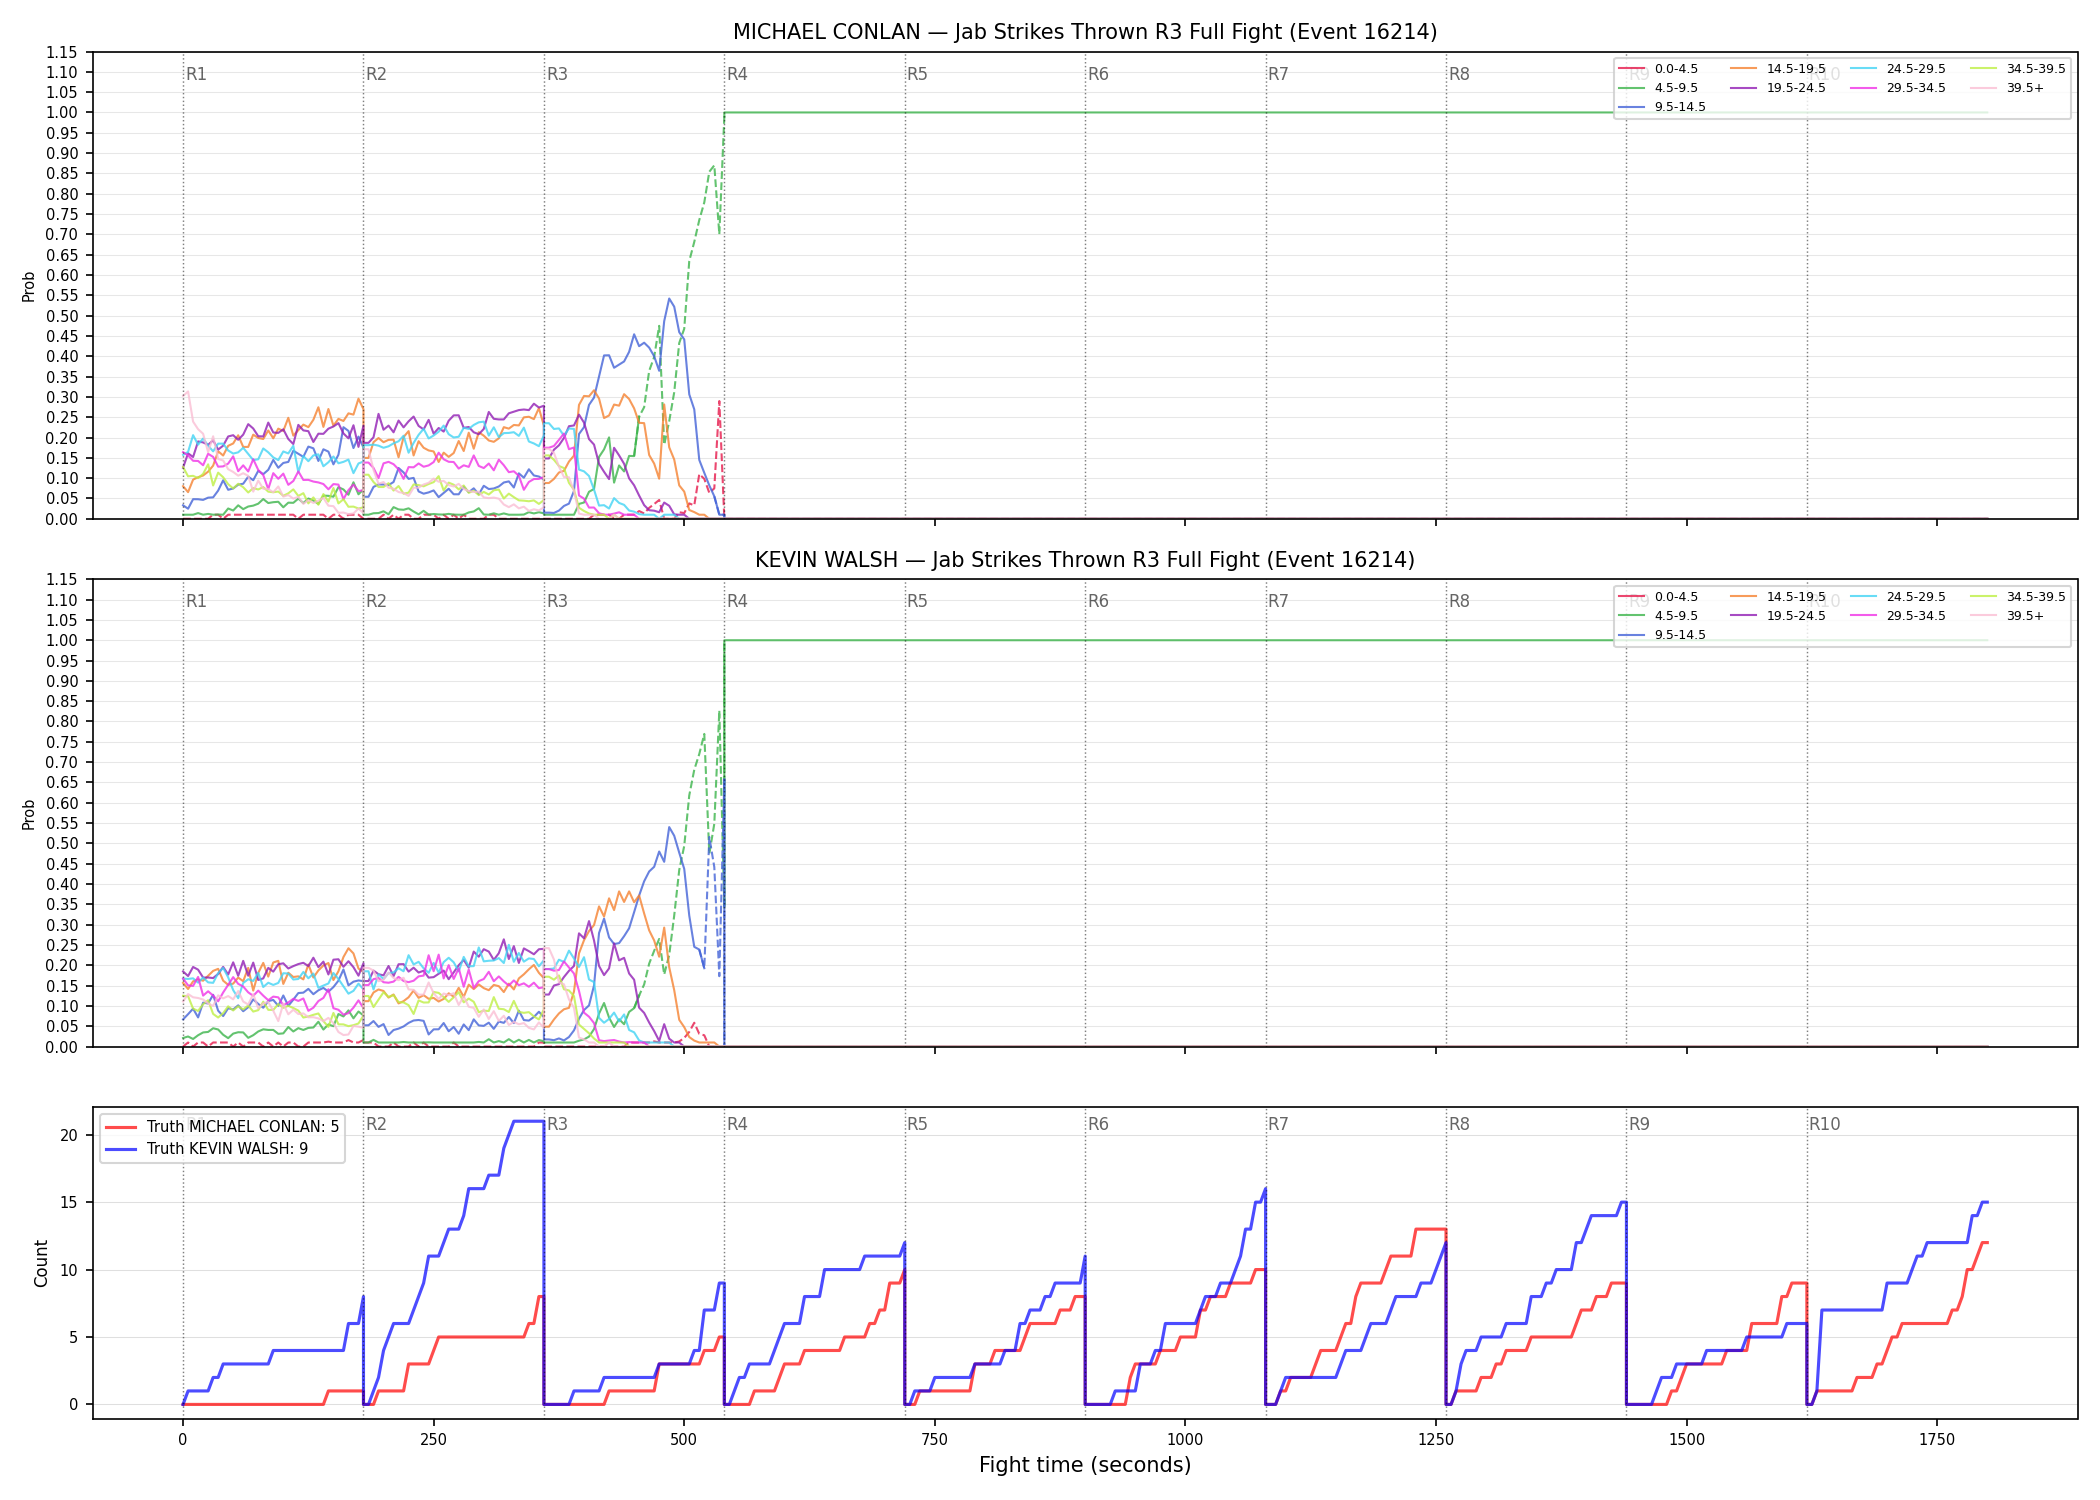Screen dimensions: 2100x1500
Task: Click the 750 tick label on time axis
Action: click(x=934, y=1440)
